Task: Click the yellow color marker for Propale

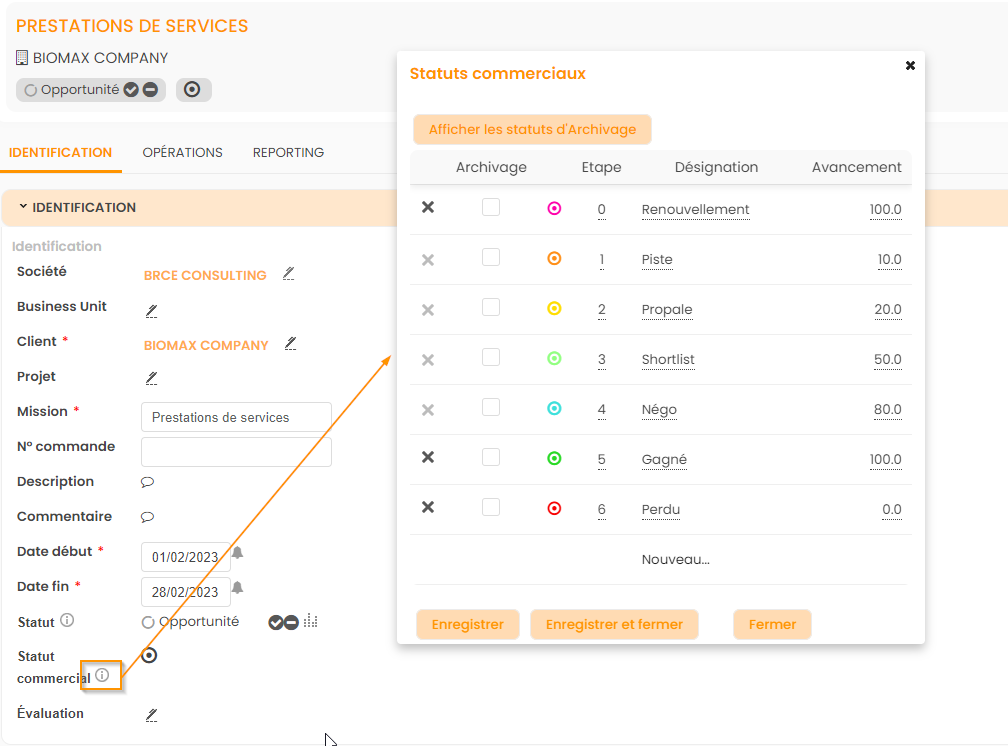Action: tap(554, 309)
